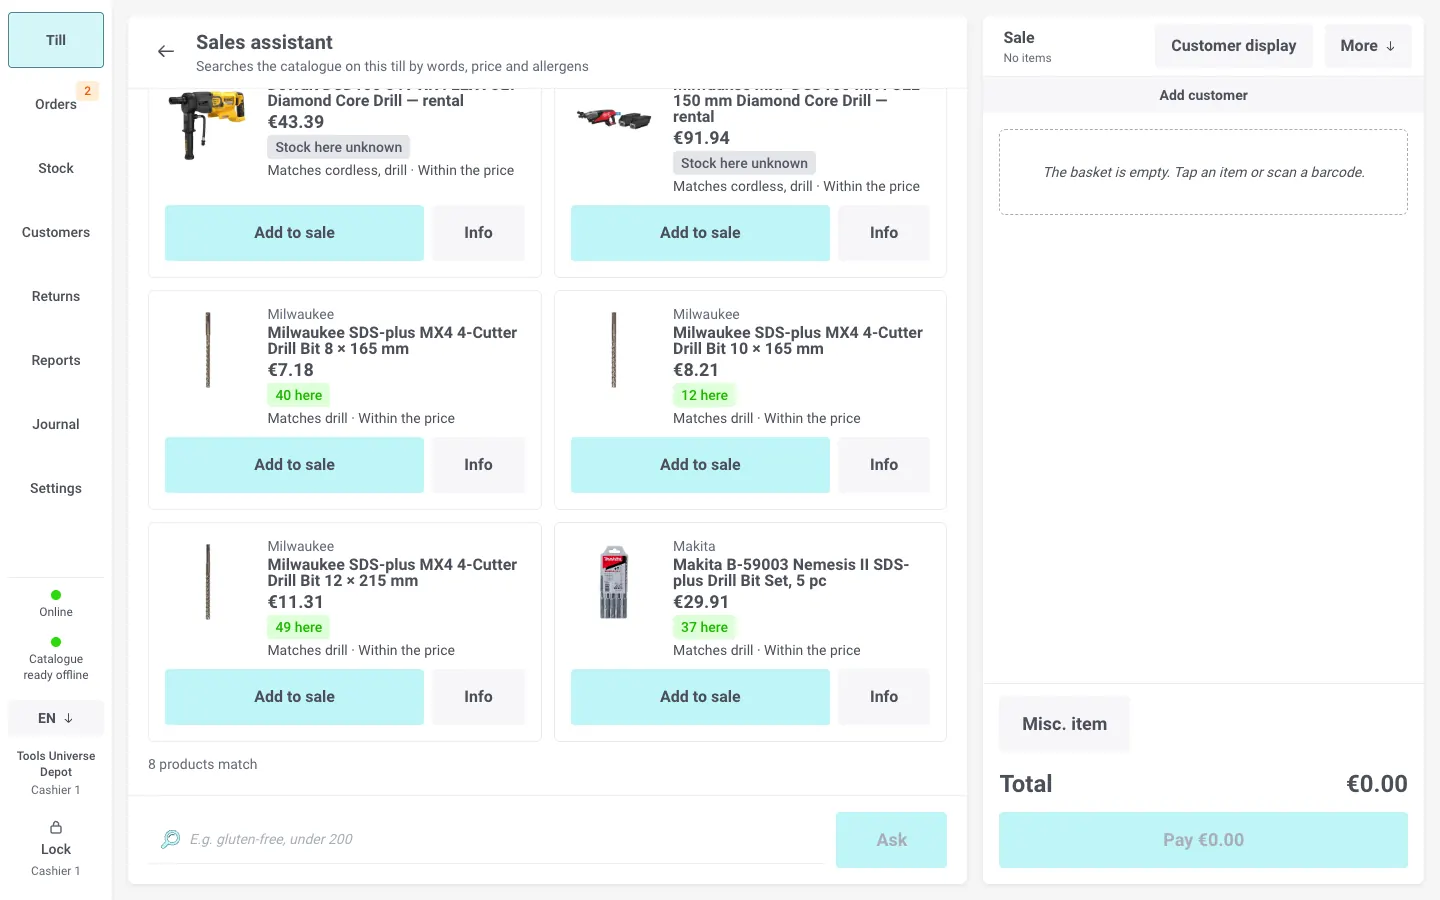Expand the EN language selector
The width and height of the screenshot is (1440, 900).
click(x=56, y=718)
